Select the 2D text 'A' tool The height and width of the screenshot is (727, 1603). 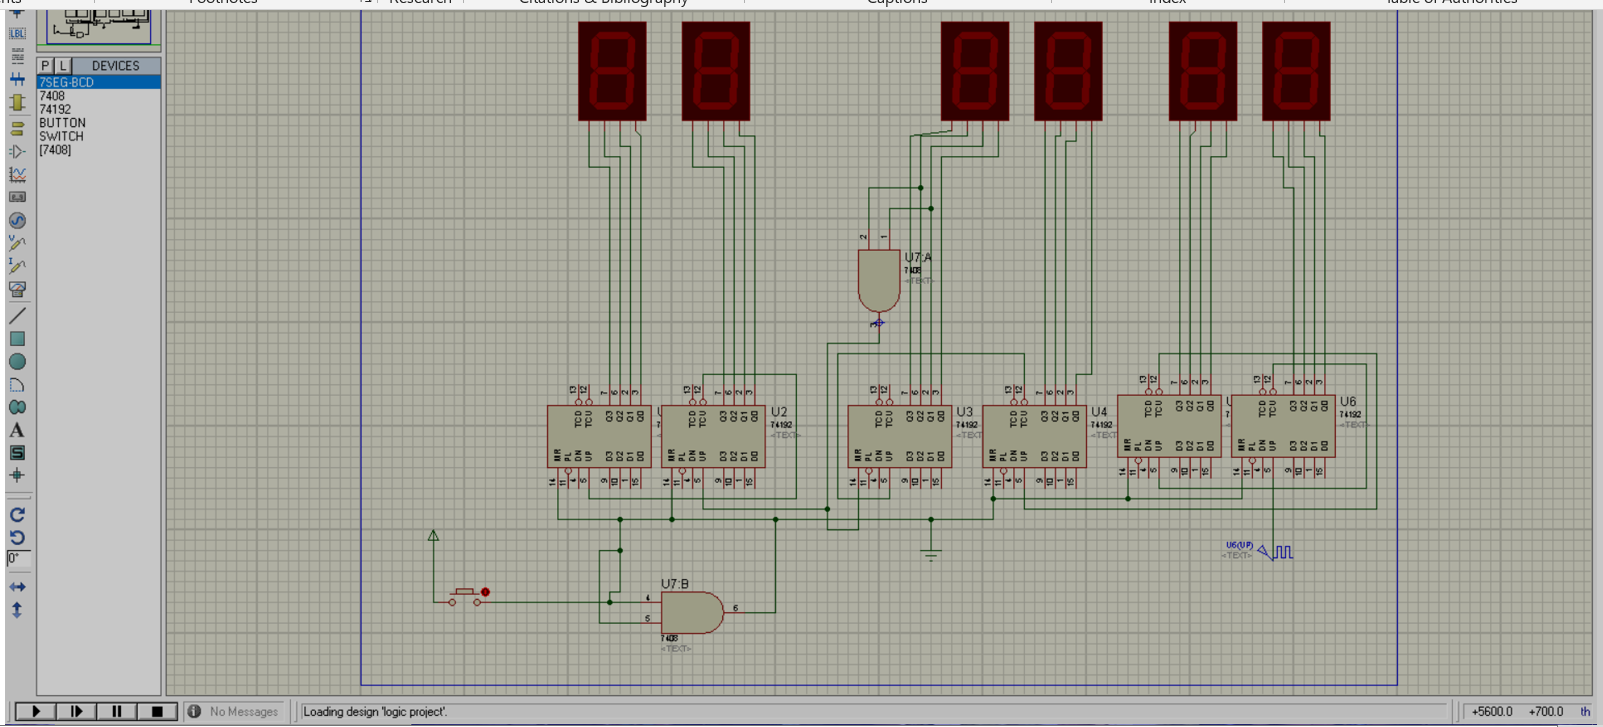[17, 430]
